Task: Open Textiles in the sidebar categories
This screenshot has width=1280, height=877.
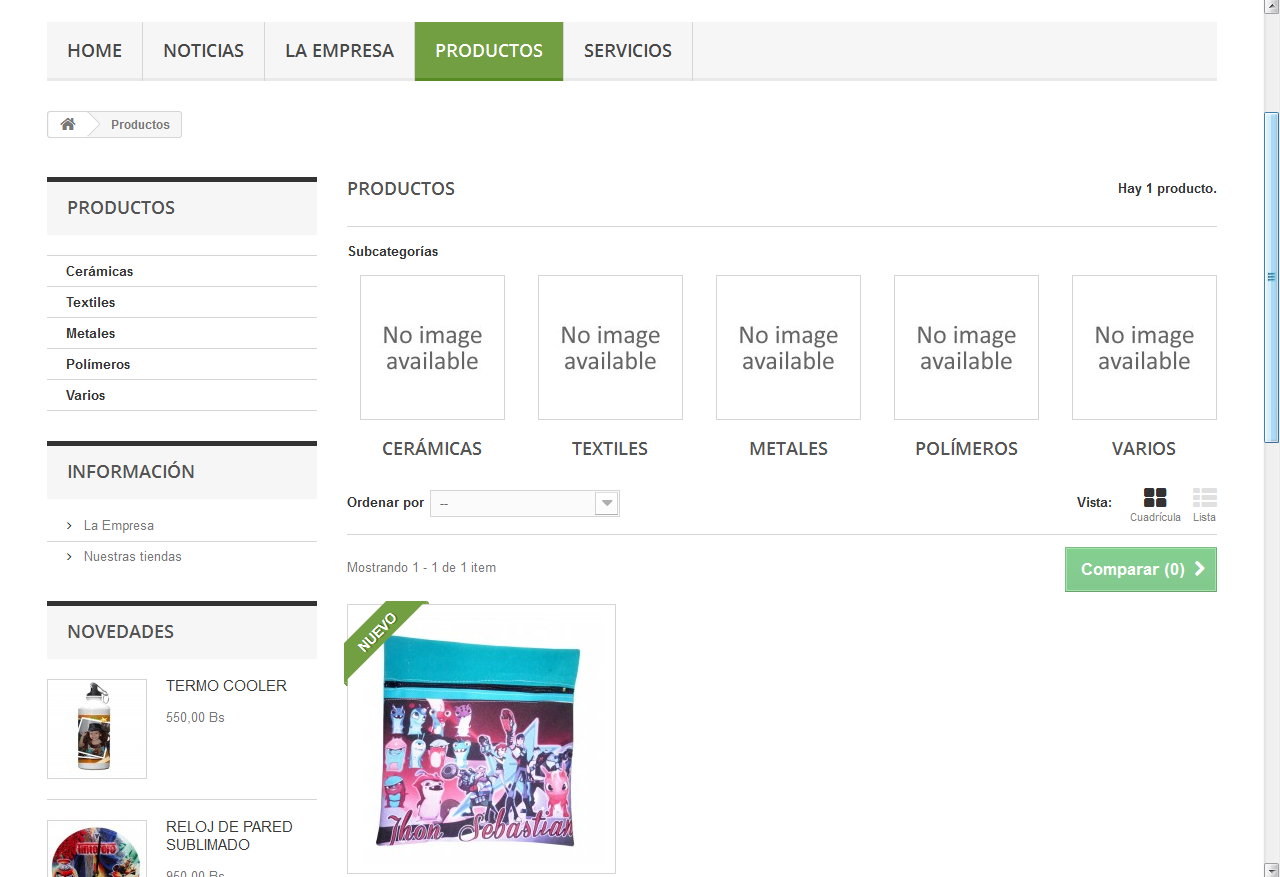Action: (91, 302)
